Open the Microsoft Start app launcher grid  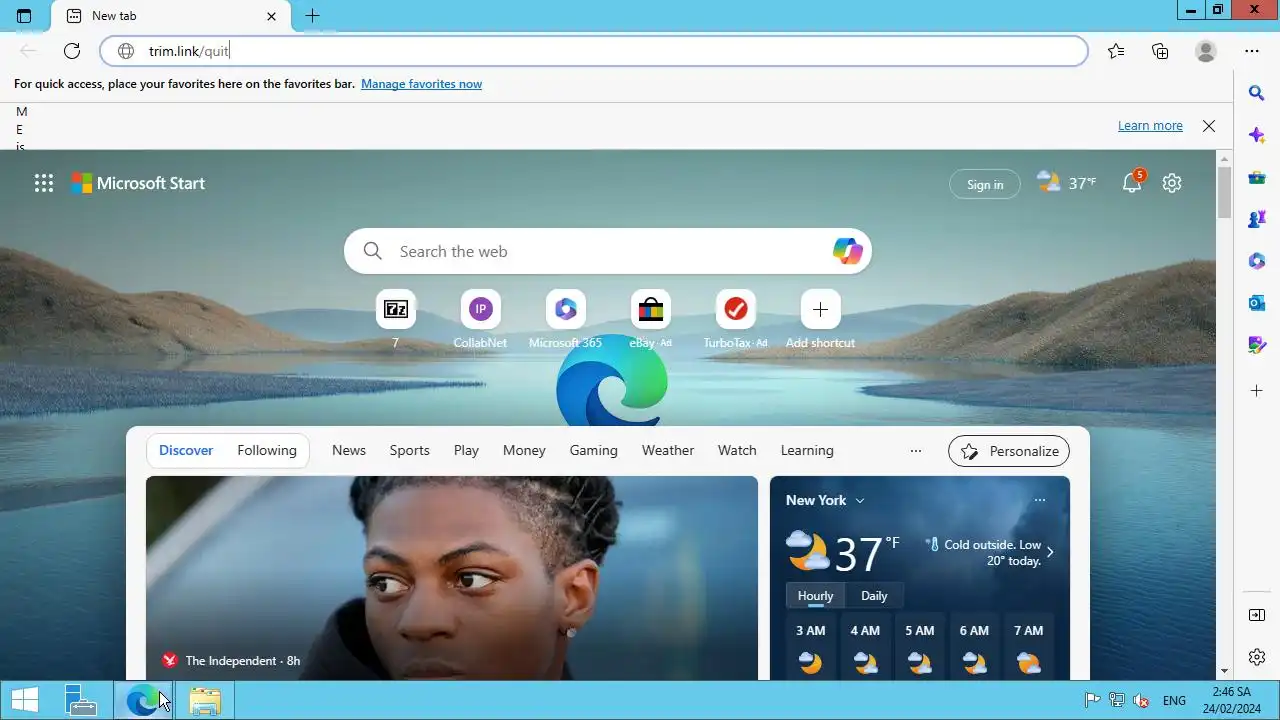pyautogui.click(x=44, y=183)
